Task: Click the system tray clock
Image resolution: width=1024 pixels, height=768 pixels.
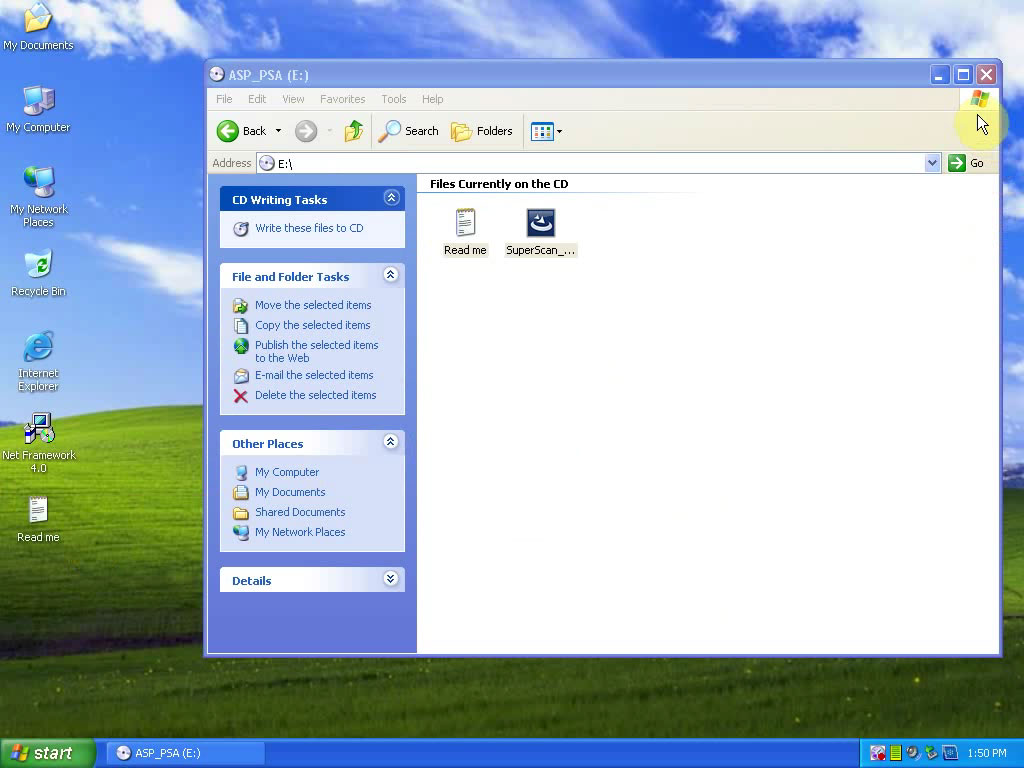Action: [x=987, y=753]
